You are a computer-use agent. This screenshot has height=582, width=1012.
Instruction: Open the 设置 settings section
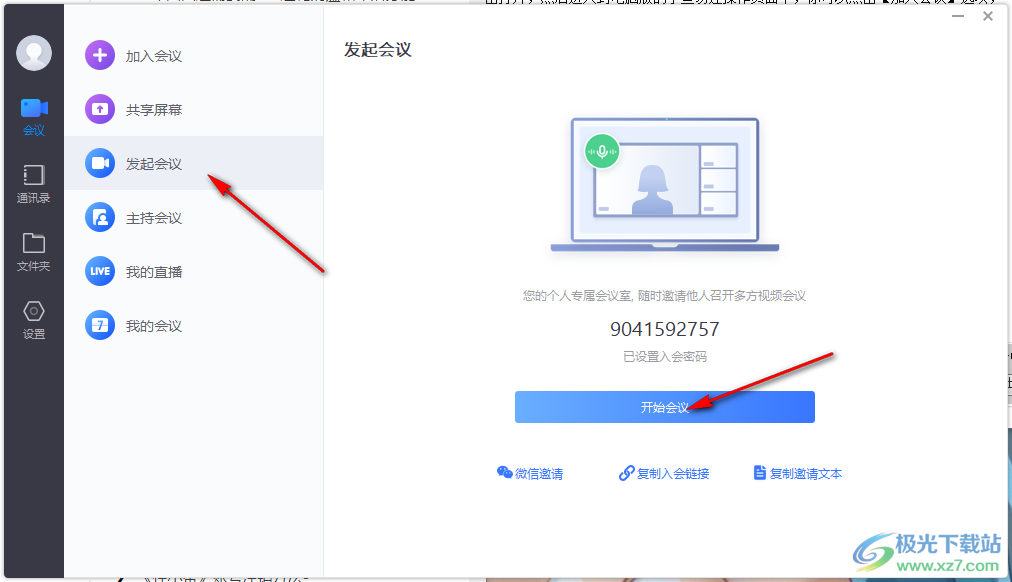pyautogui.click(x=34, y=320)
